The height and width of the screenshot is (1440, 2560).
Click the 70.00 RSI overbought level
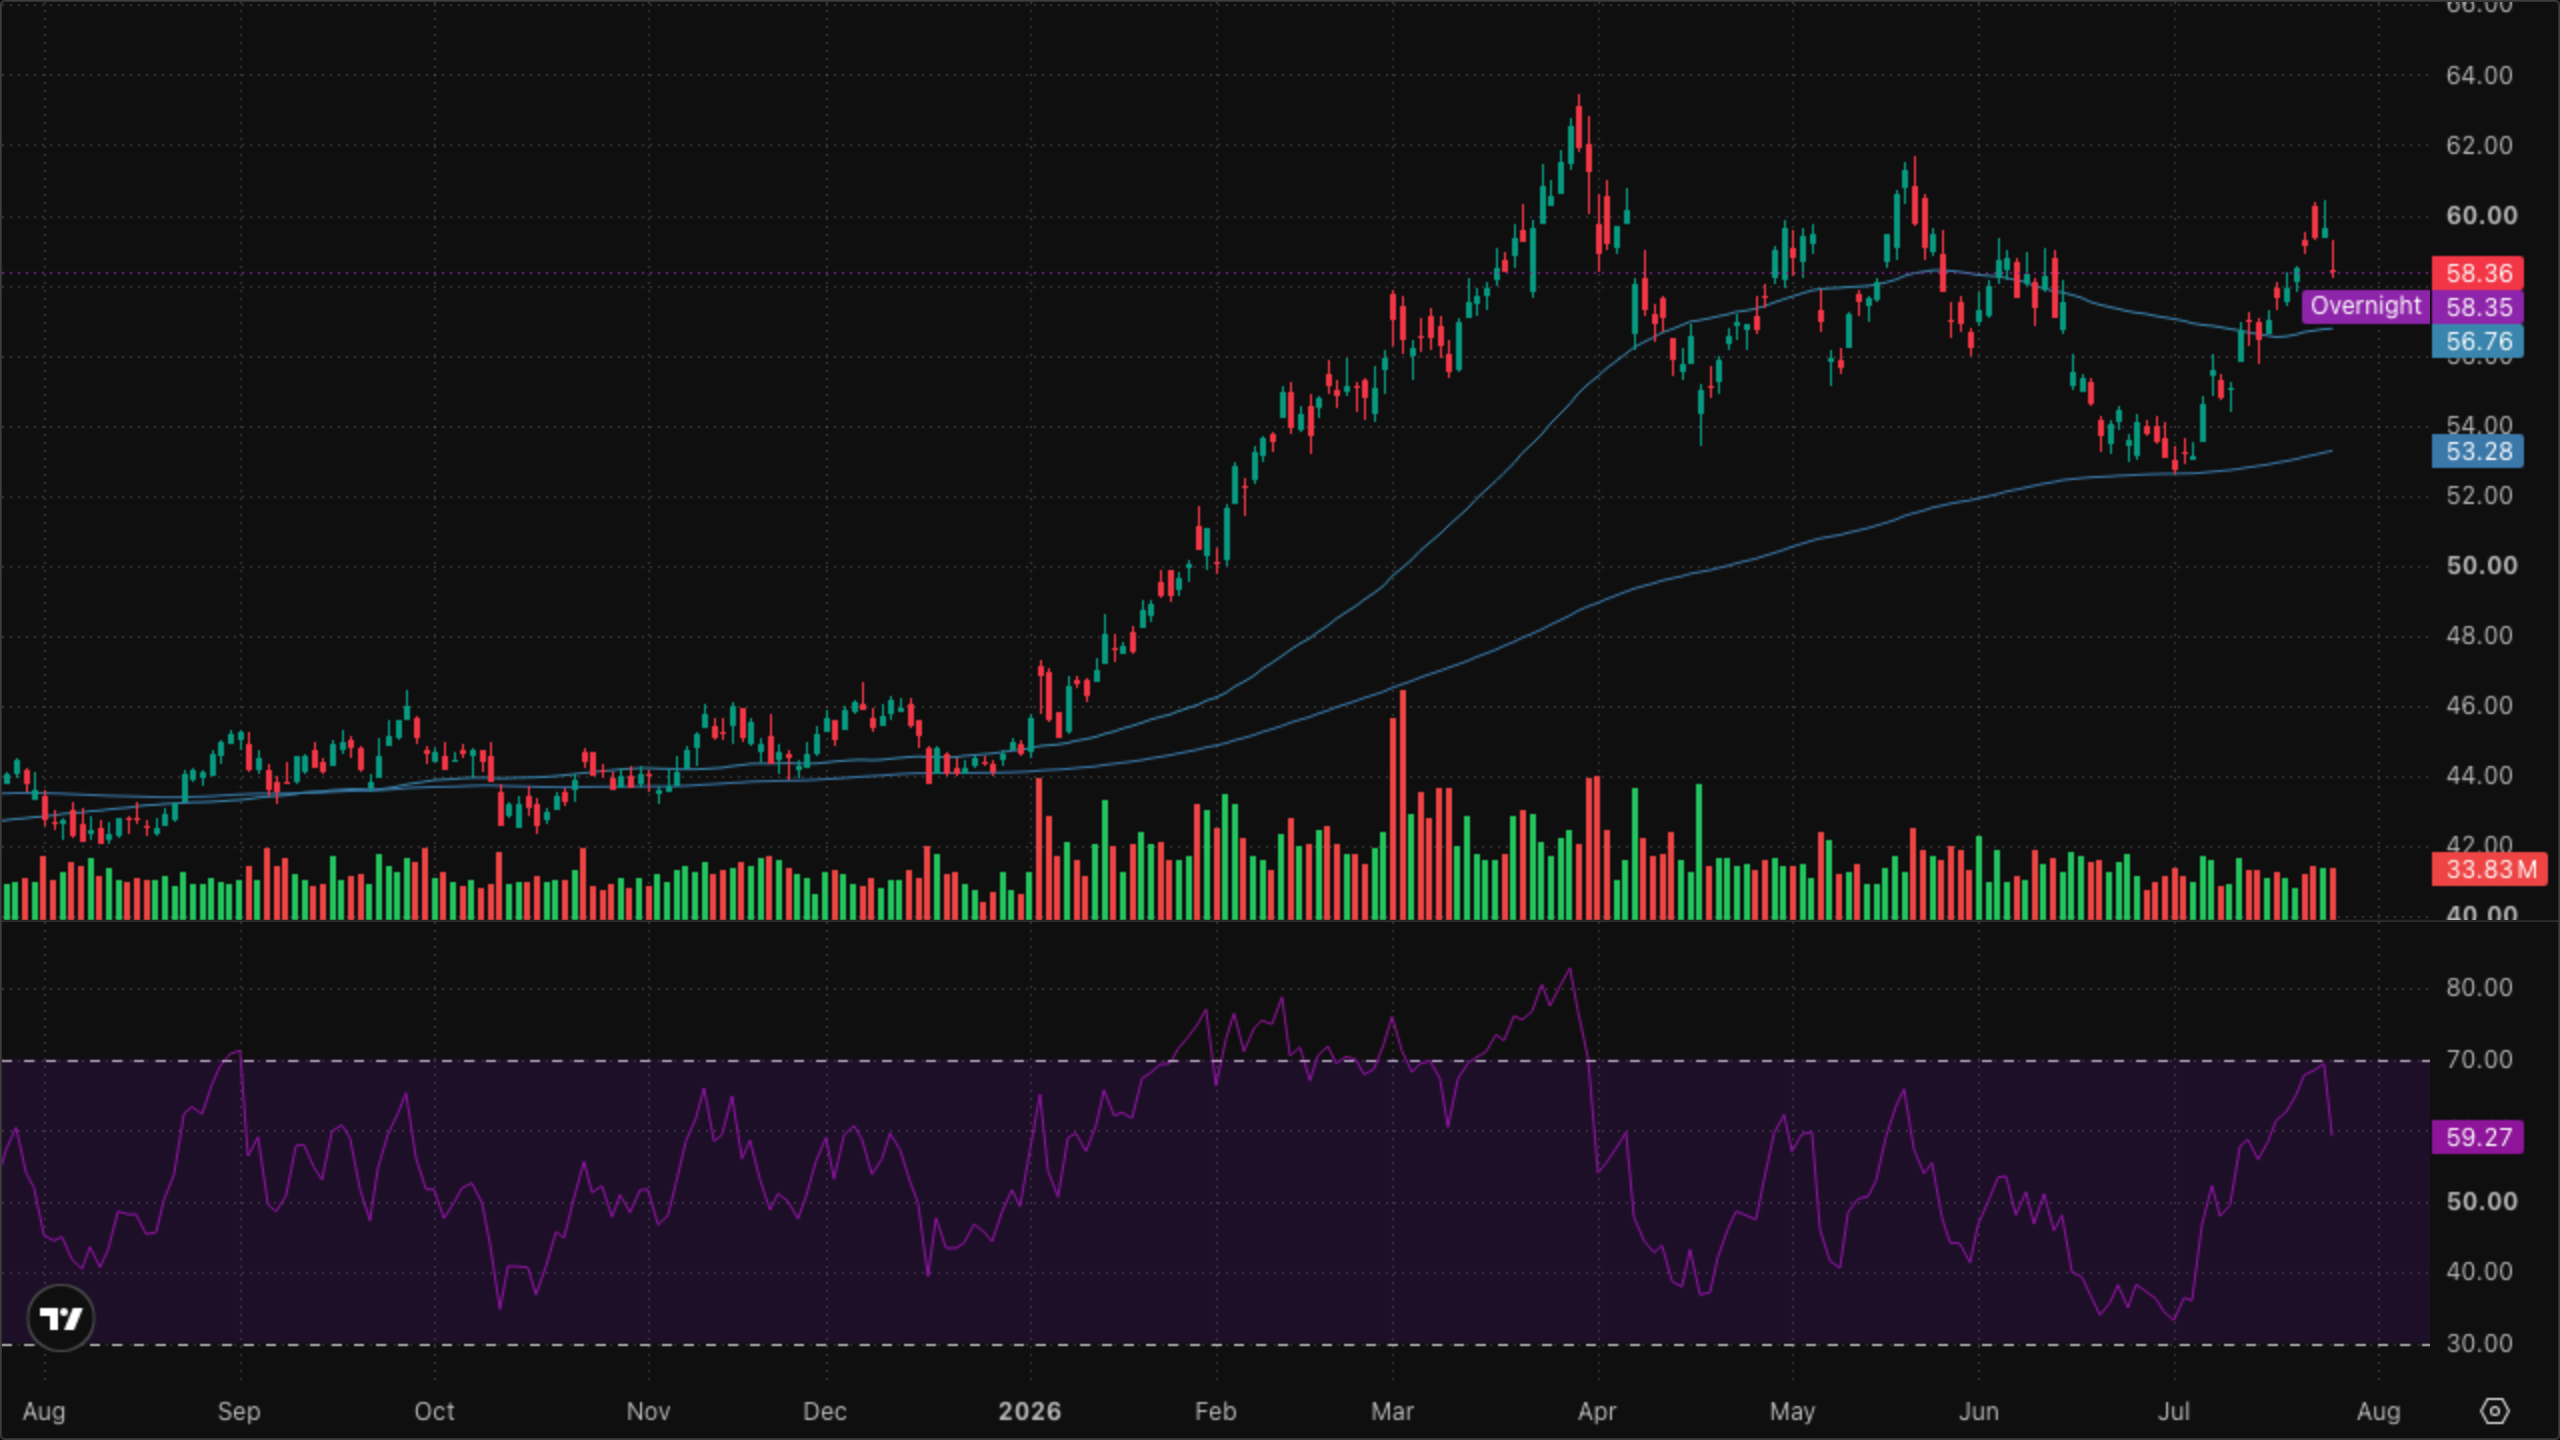click(2479, 1059)
